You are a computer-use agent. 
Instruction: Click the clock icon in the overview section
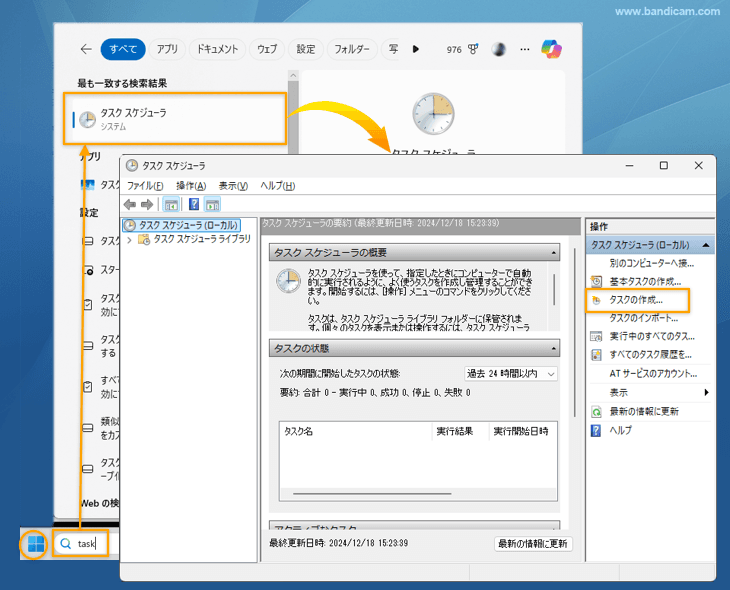tap(288, 281)
